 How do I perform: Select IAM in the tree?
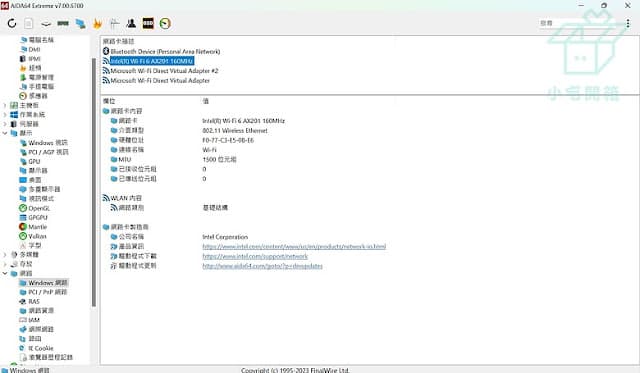[29, 320]
